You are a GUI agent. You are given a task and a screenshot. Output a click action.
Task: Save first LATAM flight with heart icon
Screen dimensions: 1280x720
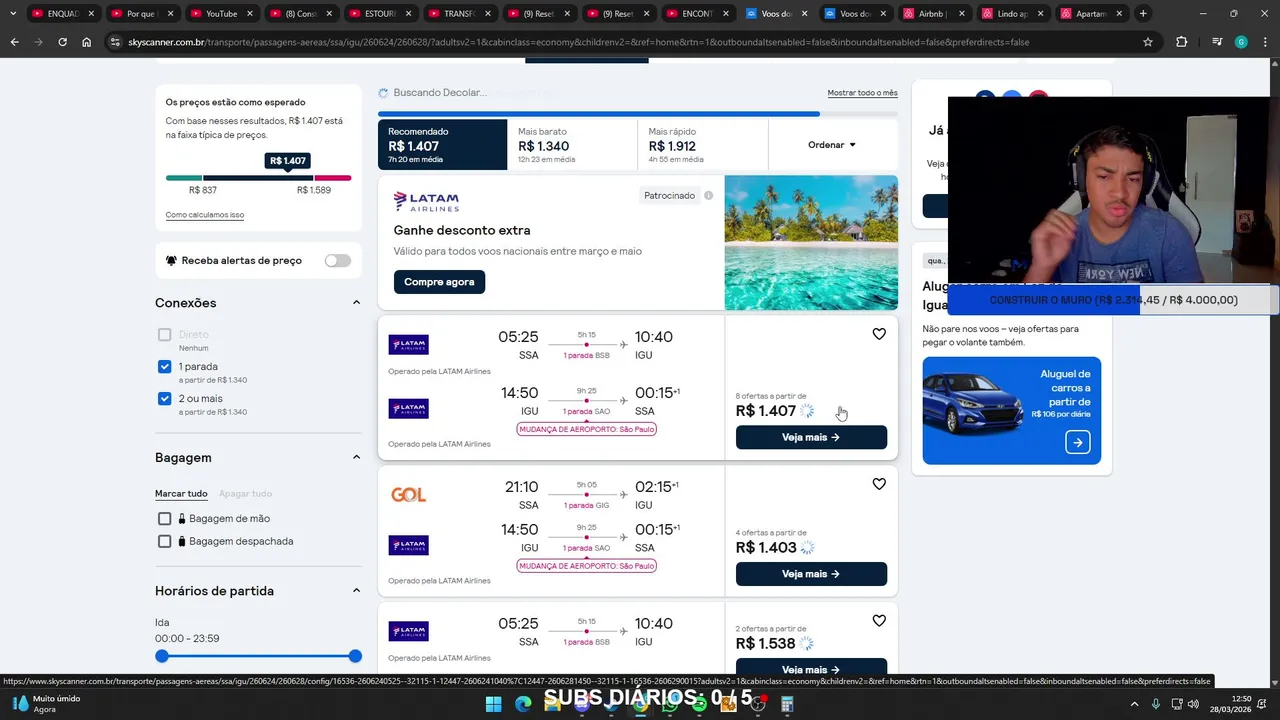click(879, 334)
